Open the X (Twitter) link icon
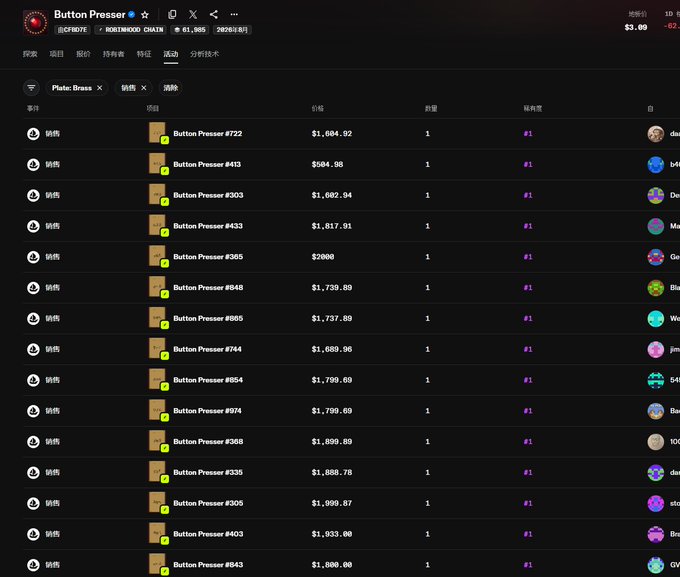Viewport: 680px width, 577px height. 193,14
